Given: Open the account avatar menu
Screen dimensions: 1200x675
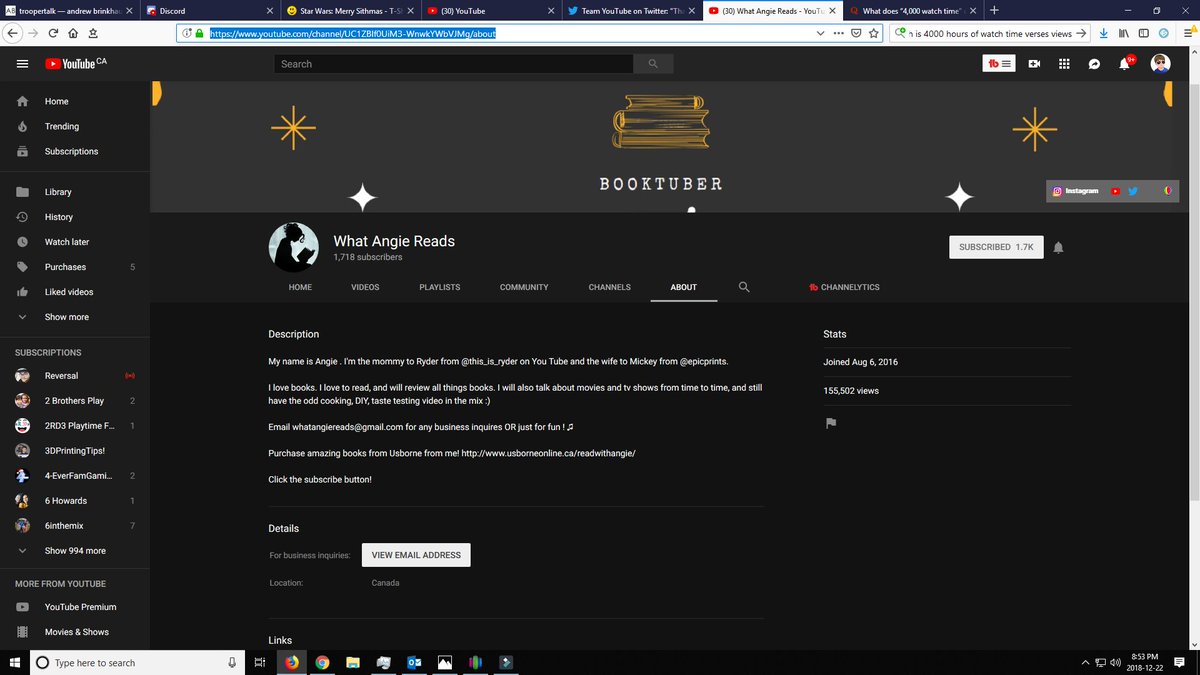Looking at the screenshot, I should tap(1160, 64).
